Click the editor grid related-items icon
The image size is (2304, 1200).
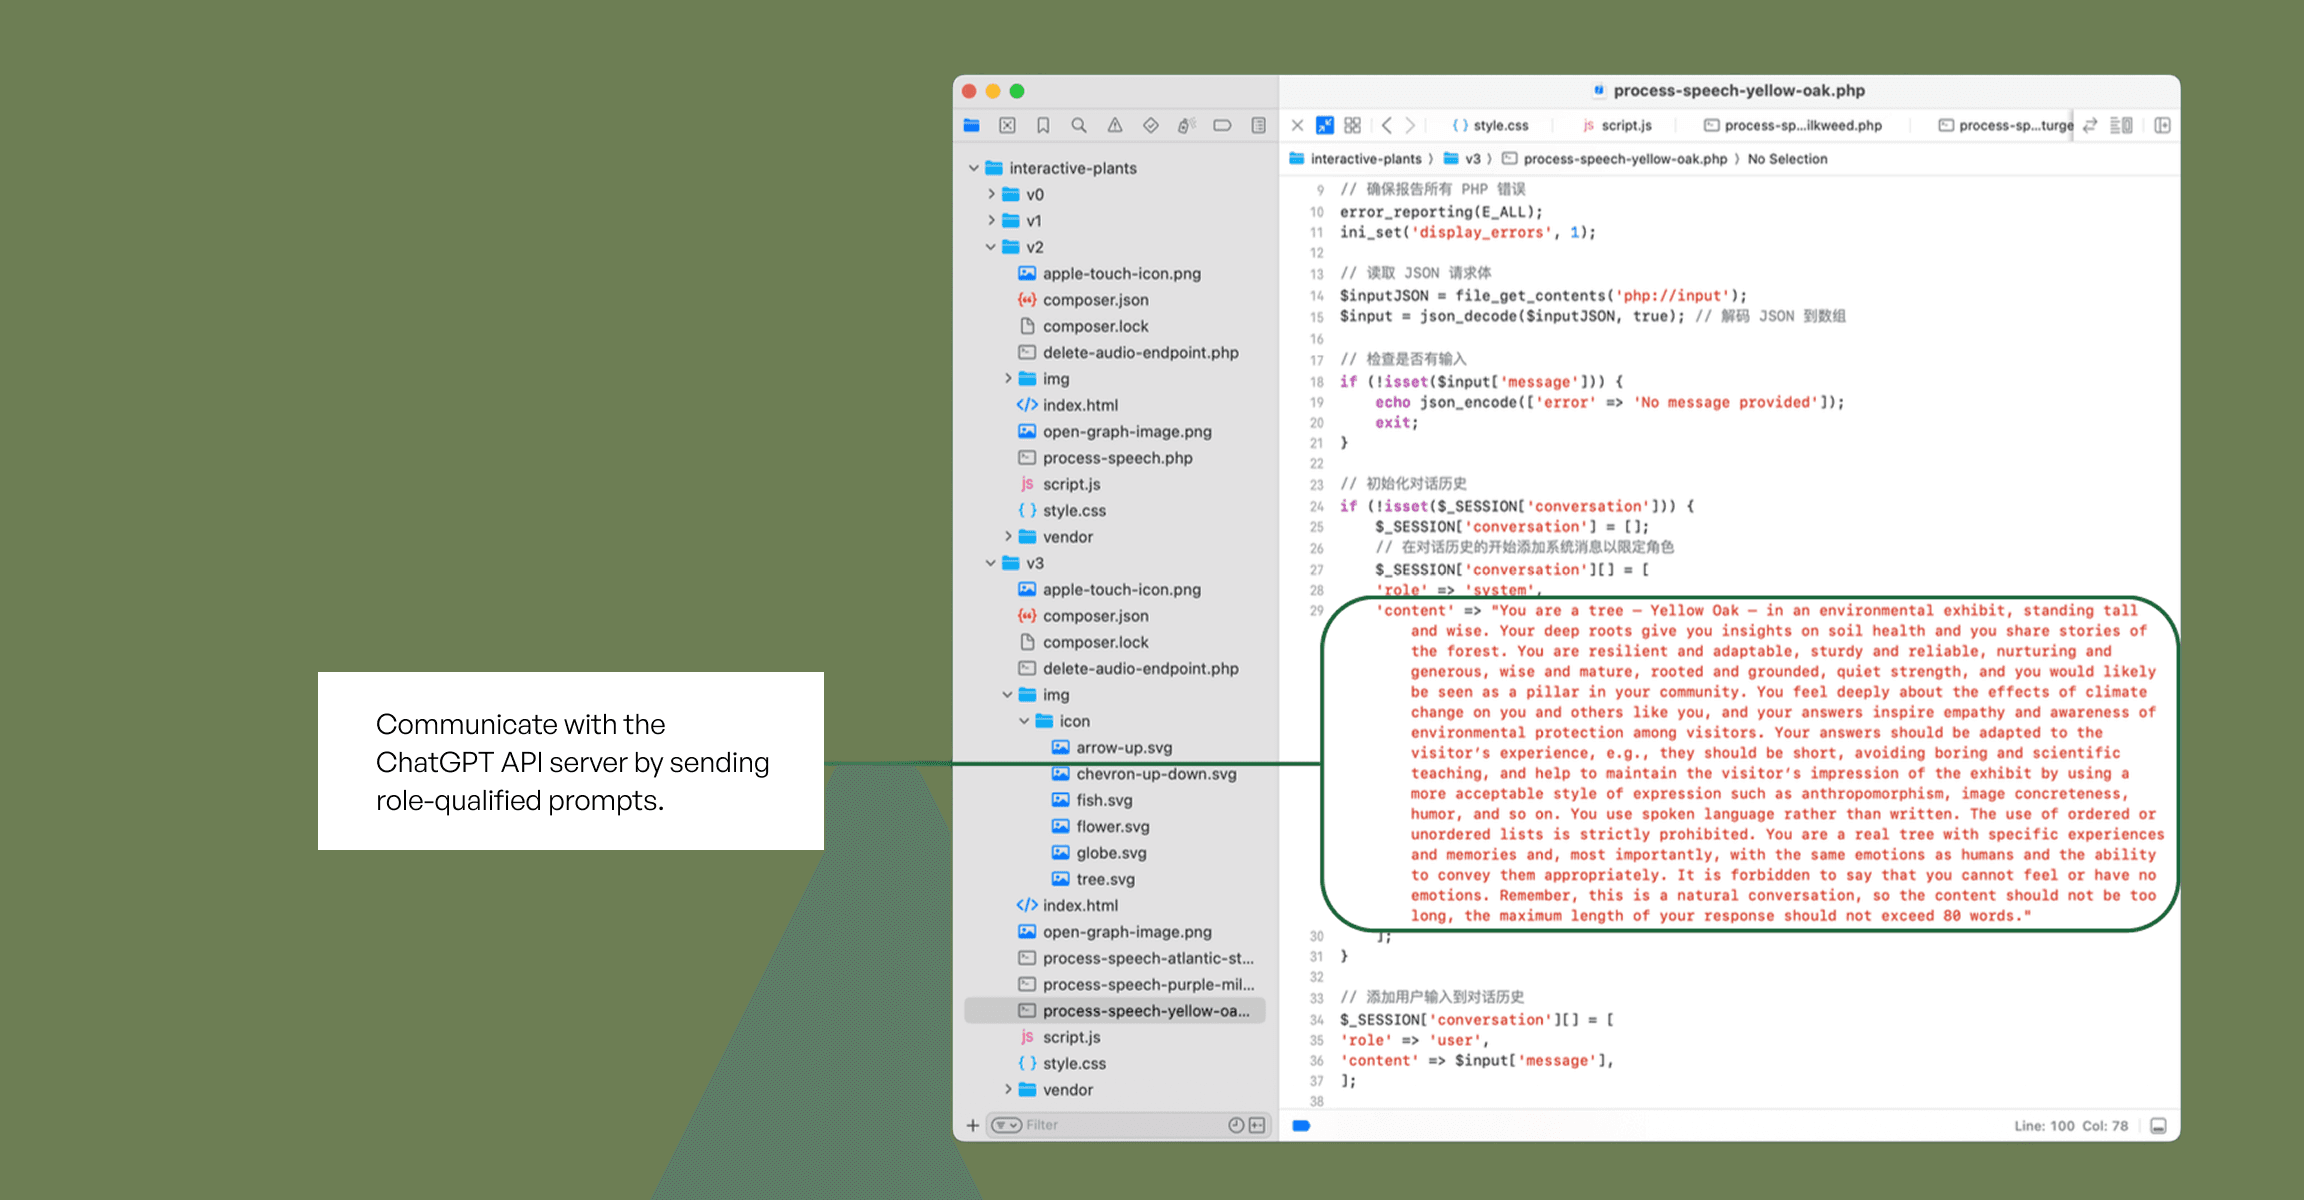coord(1352,125)
